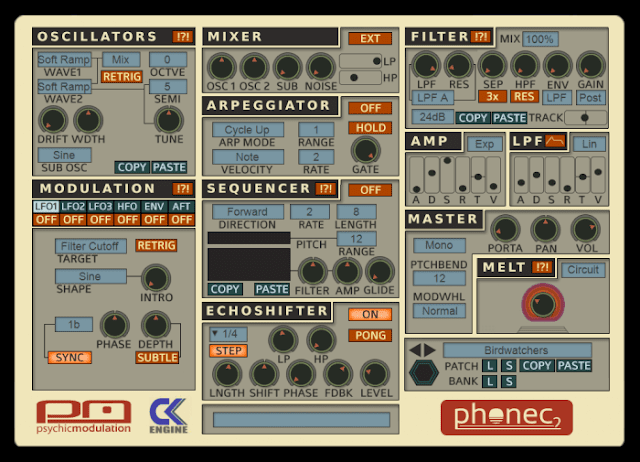Image resolution: width=640 pixels, height=462 pixels.
Task: Select the LFO1 modulation tab
Action: tap(46, 207)
